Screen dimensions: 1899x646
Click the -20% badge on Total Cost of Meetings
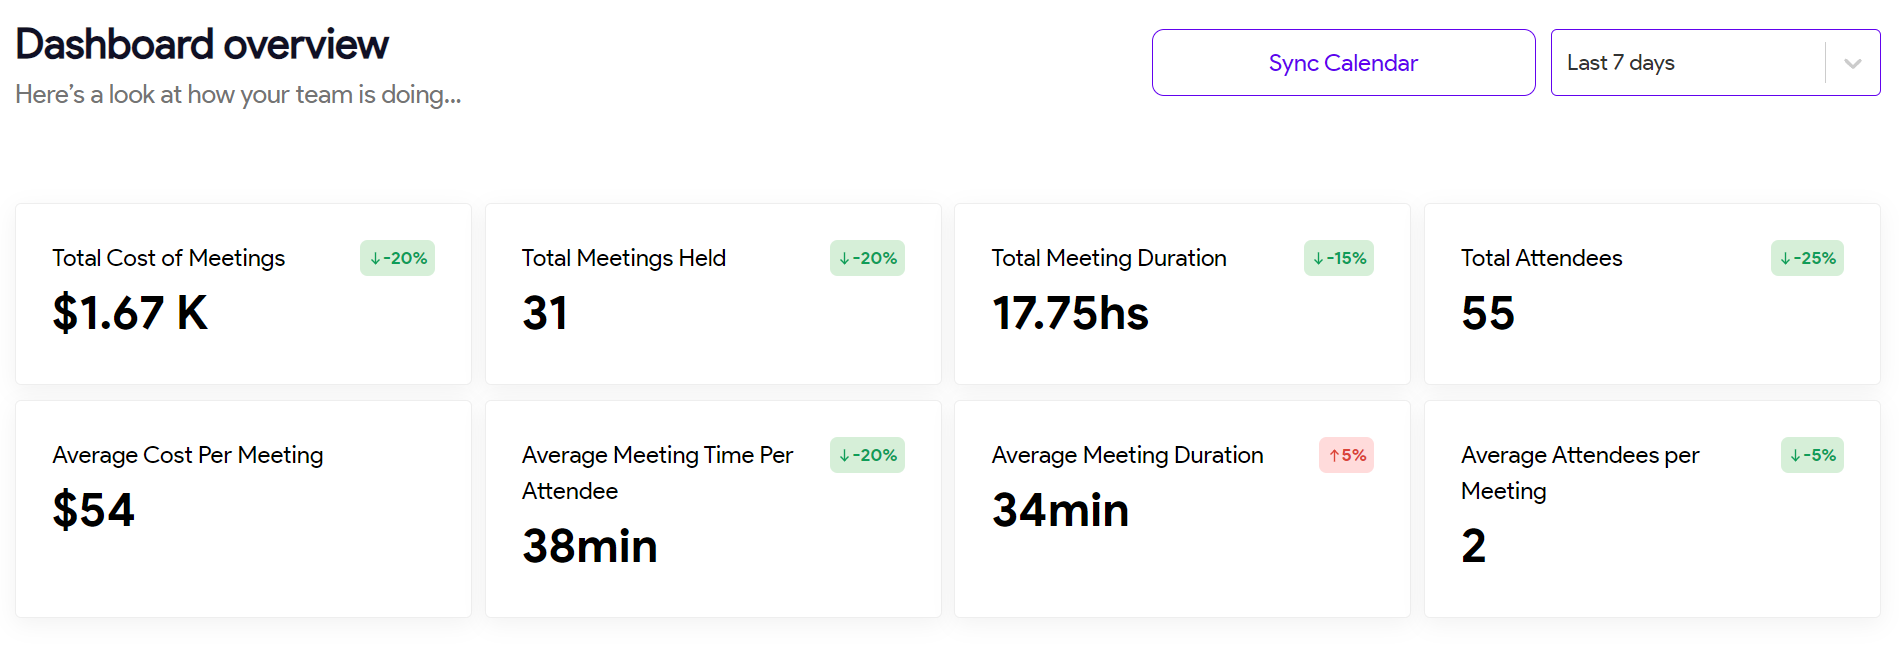pyautogui.click(x=397, y=258)
